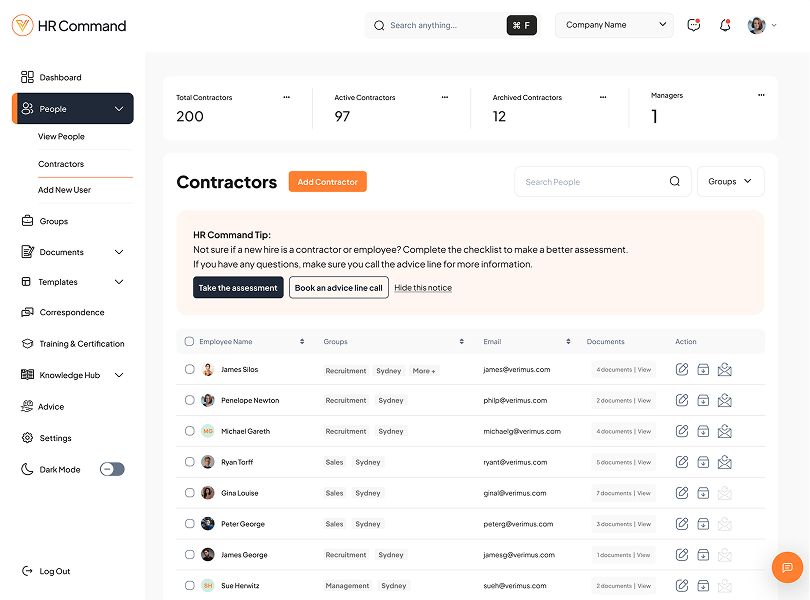
Task: Go to View People submenu item
Action: (x=62, y=136)
